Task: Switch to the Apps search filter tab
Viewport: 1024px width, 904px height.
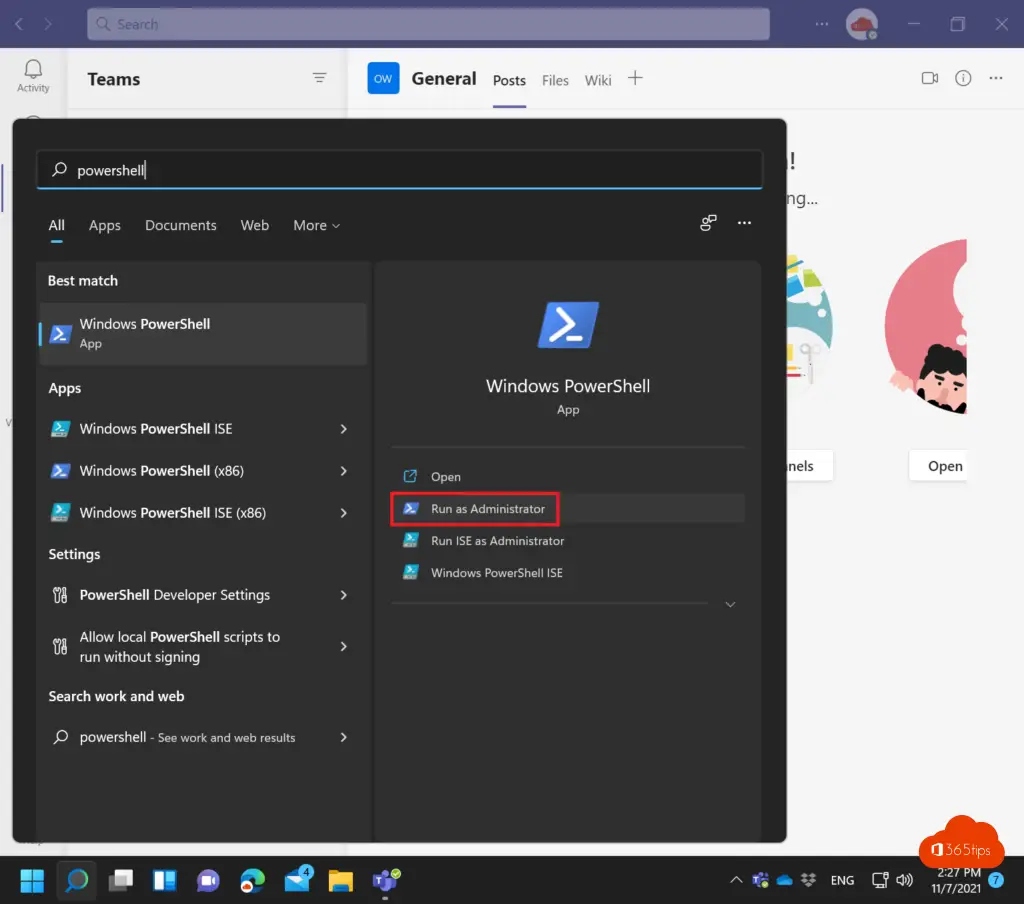Action: click(104, 226)
